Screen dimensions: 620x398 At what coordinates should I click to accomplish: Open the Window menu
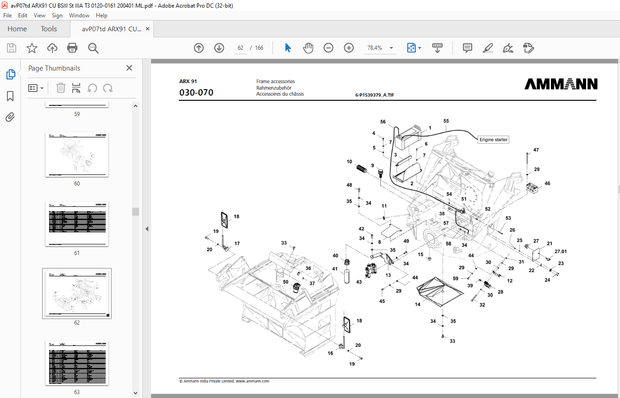coord(79,15)
